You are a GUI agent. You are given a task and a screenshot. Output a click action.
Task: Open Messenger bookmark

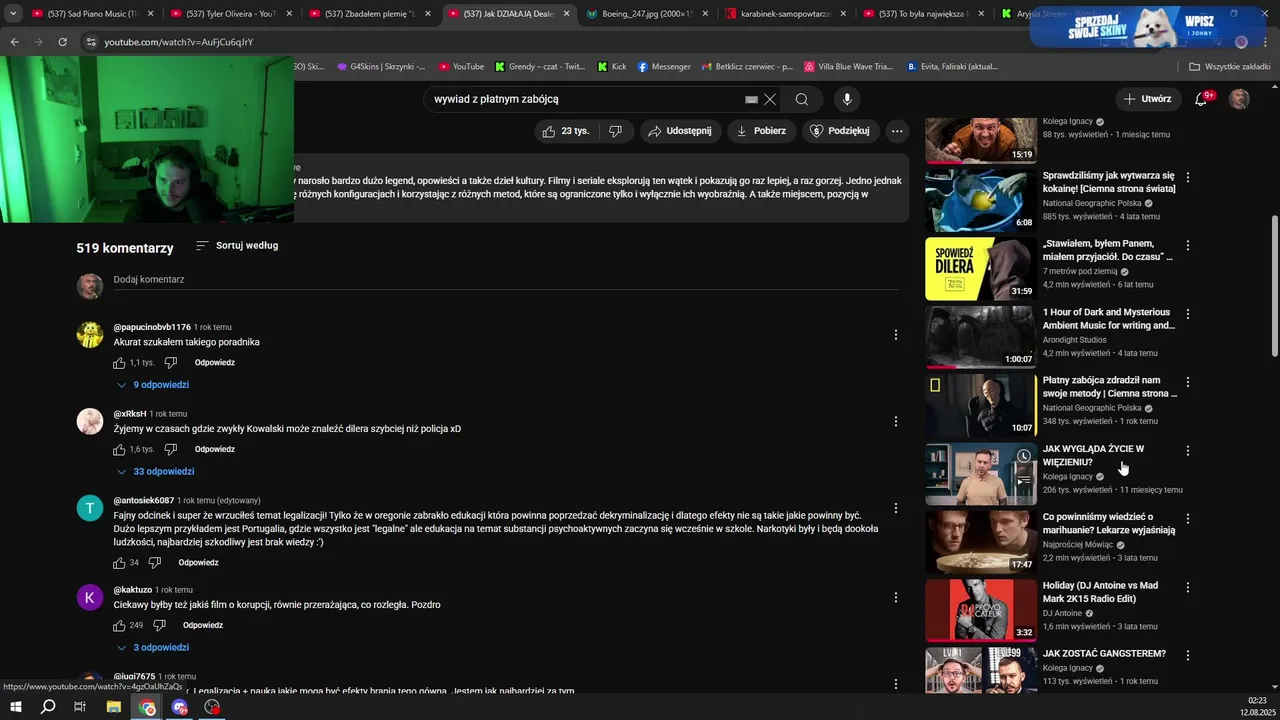(x=663, y=67)
